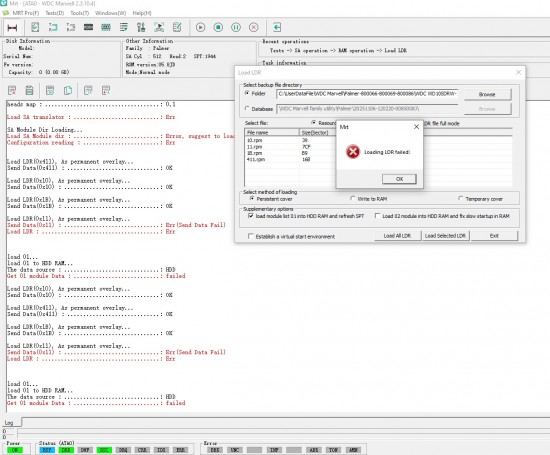Click the copy log icon above log panel
The height and width of the screenshot is (455, 550).
[x=68, y=91]
